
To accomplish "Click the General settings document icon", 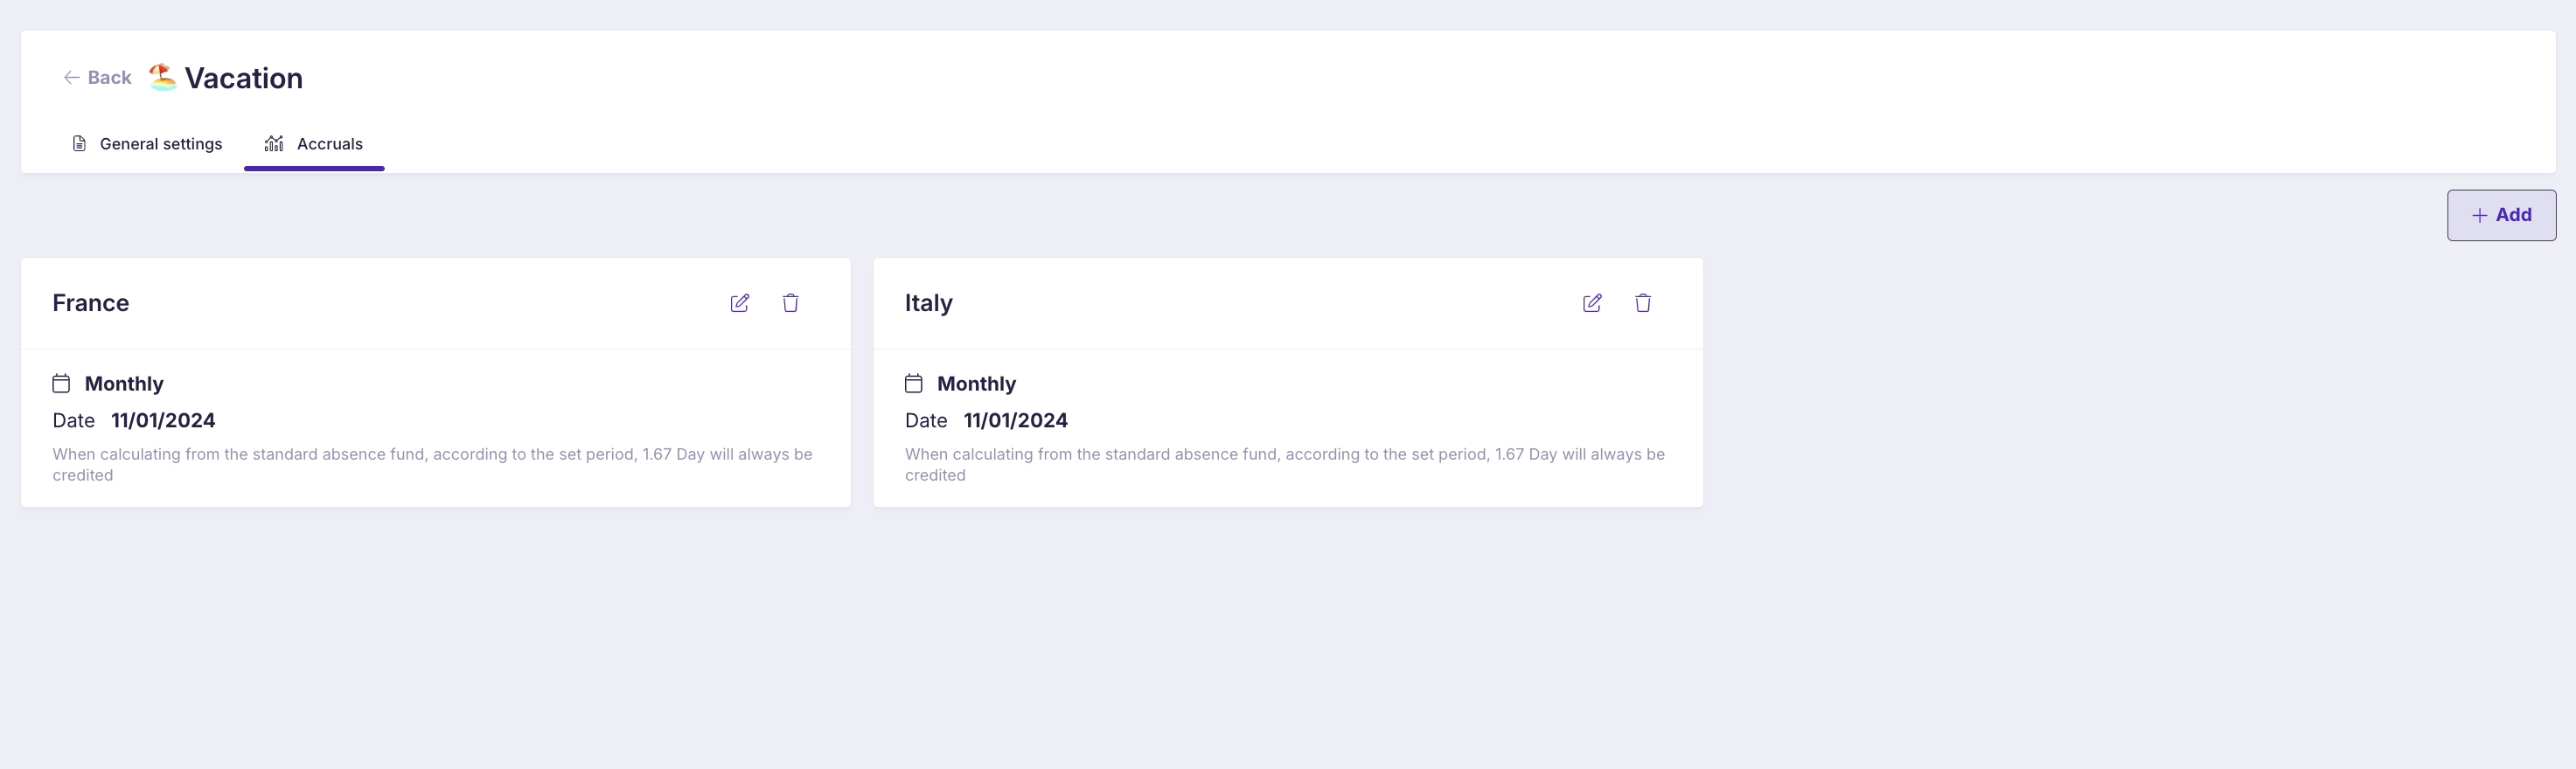I will 79,144.
